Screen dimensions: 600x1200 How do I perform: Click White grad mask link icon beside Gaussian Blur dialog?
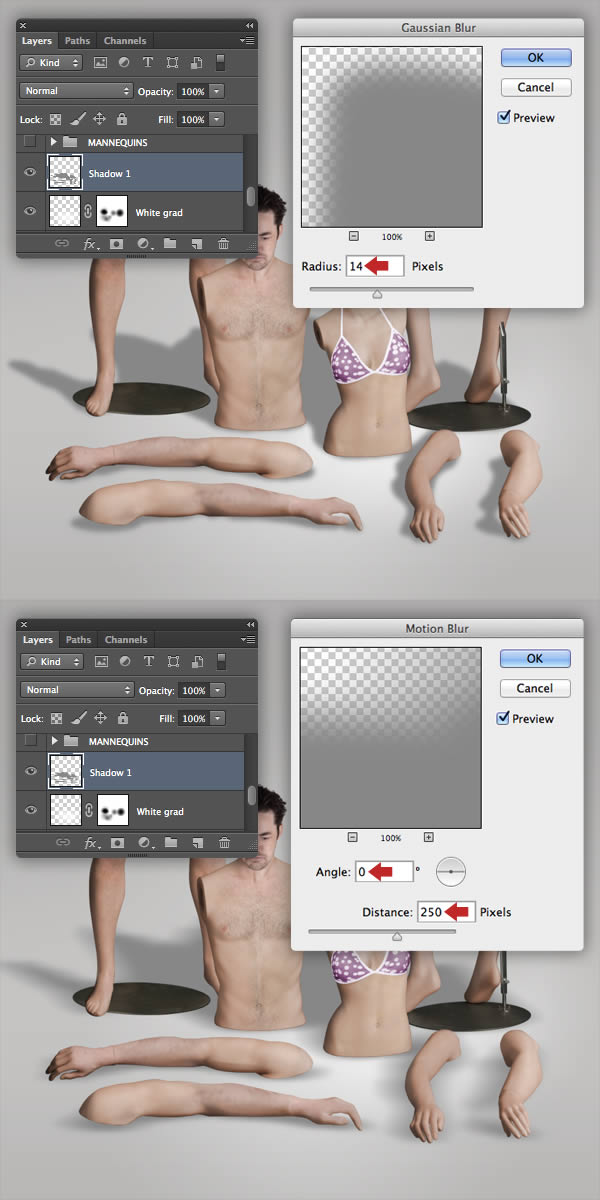tap(88, 212)
